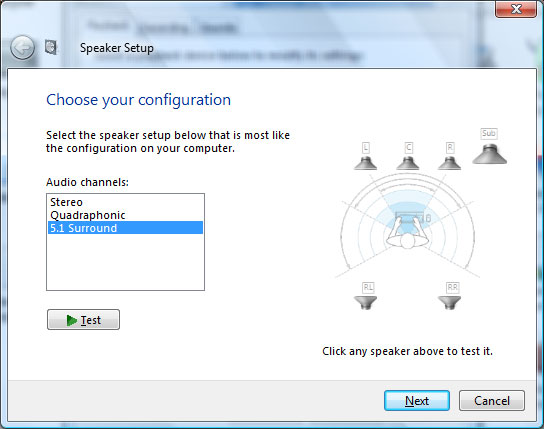Click the Sub label above the subwoofer
Viewport: 544px width, 429px height.
(489, 134)
